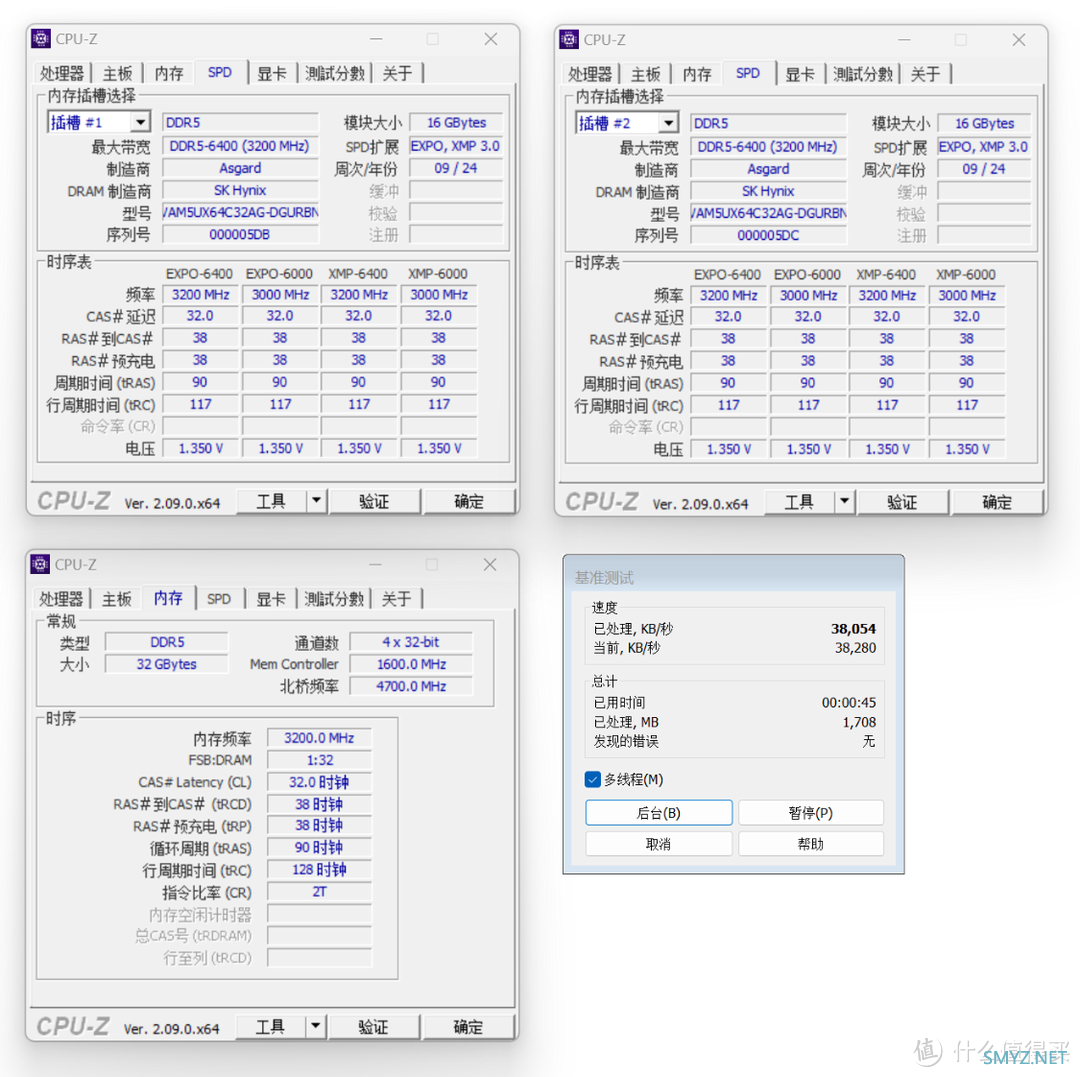The width and height of the screenshot is (1080, 1077).
Task: Click 确定 button in slot #2 window
Action: [997, 501]
